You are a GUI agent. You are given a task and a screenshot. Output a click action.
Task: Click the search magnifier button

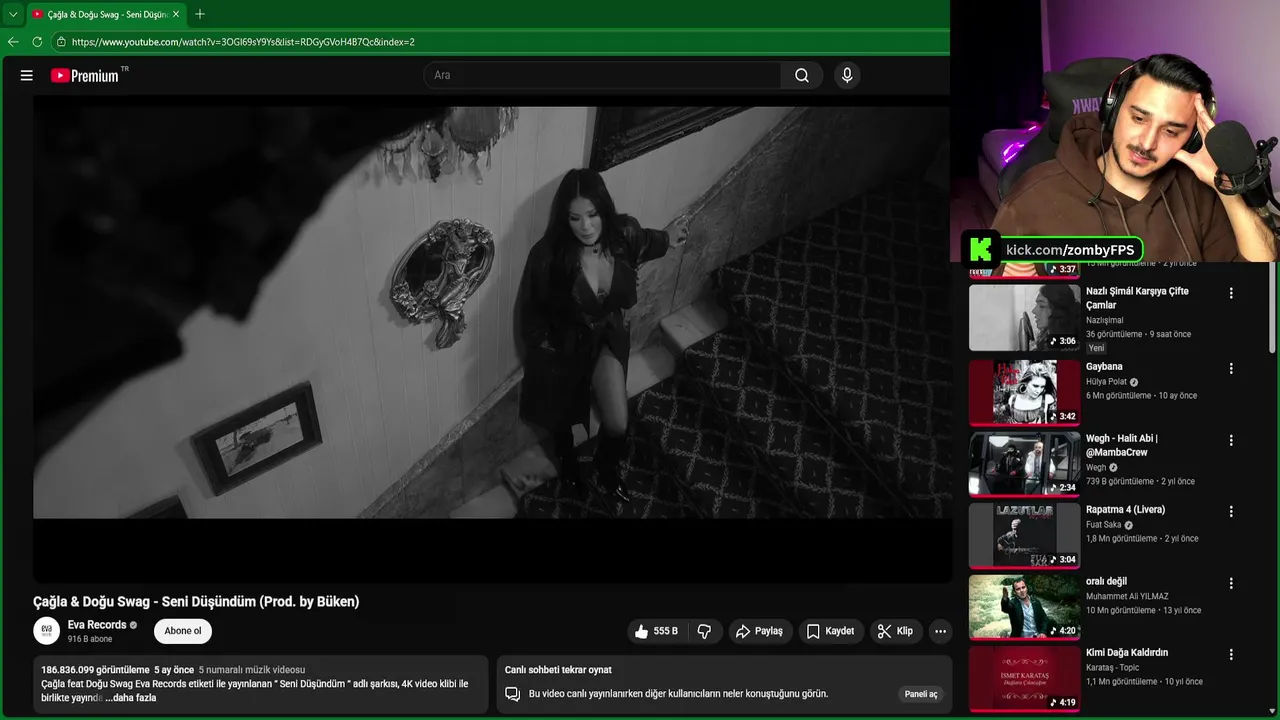[x=802, y=75]
